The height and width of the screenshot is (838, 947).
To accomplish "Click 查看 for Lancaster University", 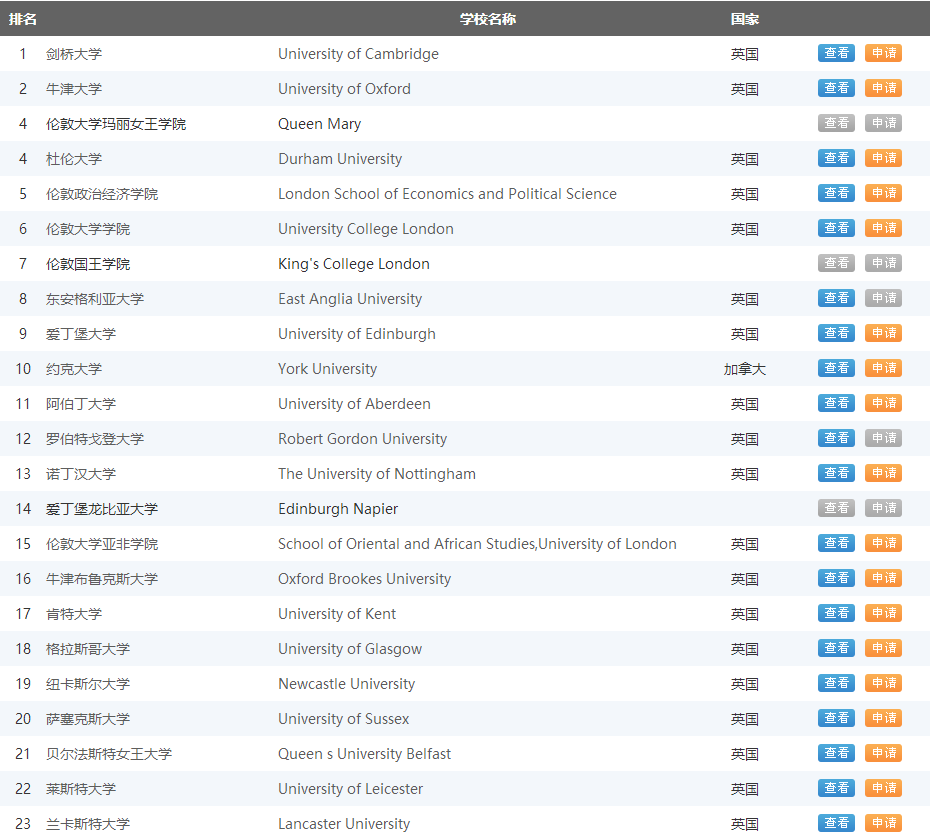I will [x=836, y=824].
